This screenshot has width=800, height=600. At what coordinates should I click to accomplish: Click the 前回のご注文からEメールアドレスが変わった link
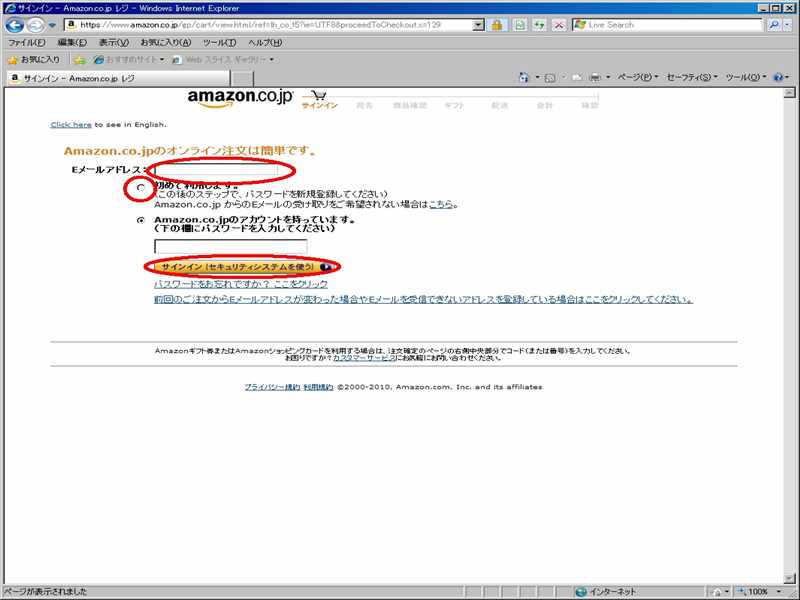423,299
